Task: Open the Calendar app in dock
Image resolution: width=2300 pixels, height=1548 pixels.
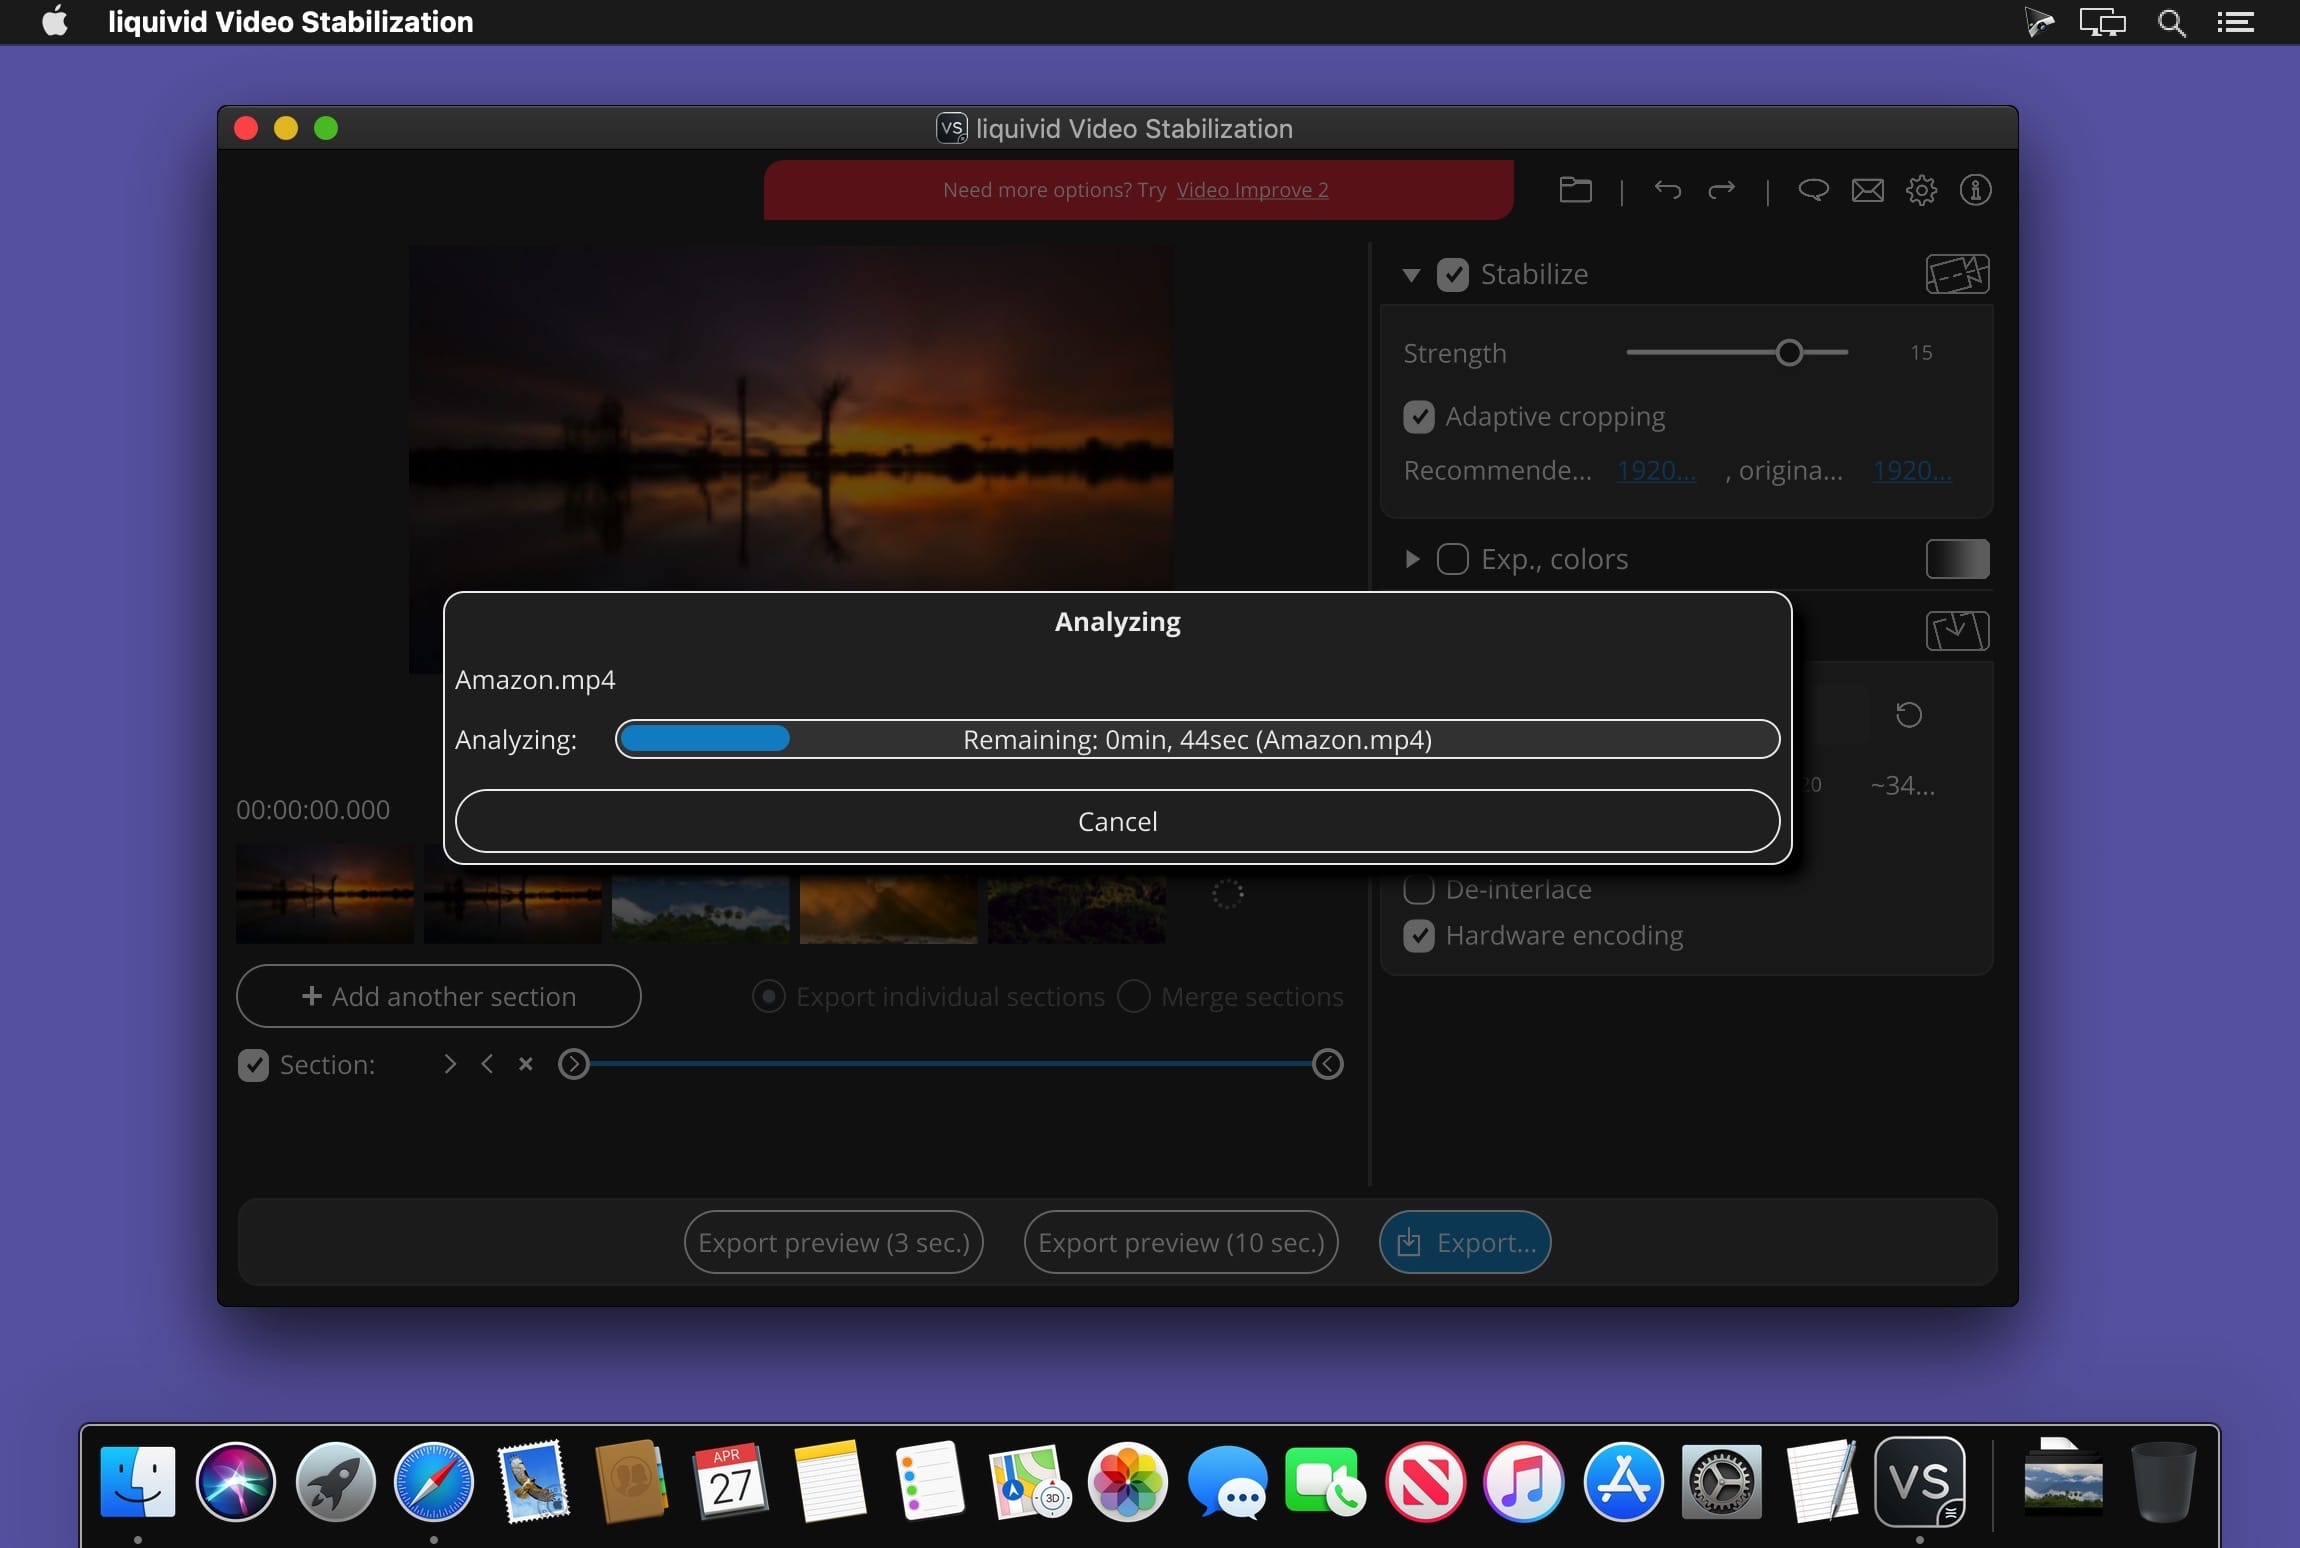Action: tap(731, 1481)
